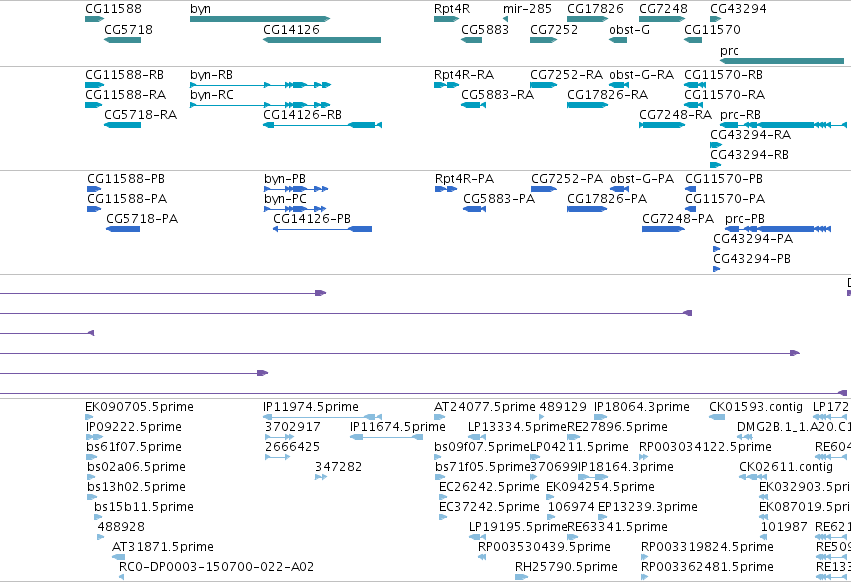Select the byn-RC transcript label

(212, 94)
